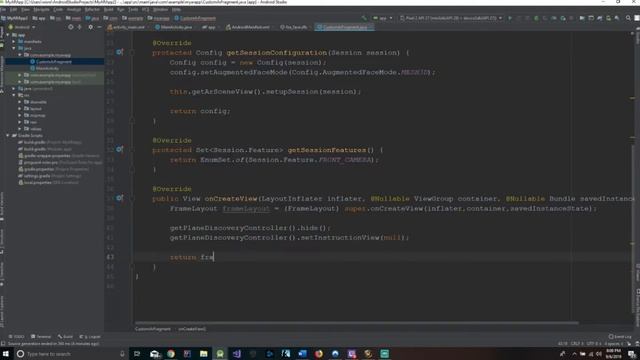
Task: Switch to MainActivity.java editor tab
Action: click(x=174, y=27)
